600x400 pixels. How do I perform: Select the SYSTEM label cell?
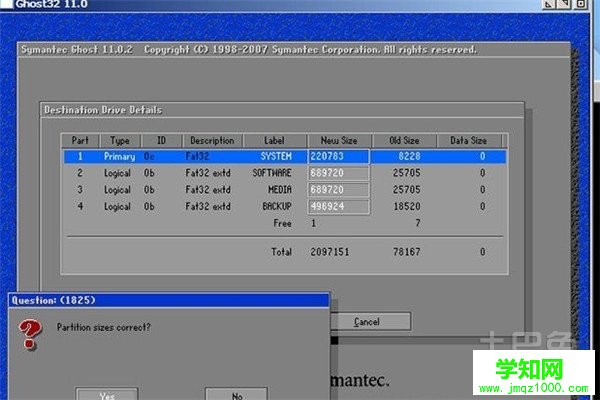[276, 157]
